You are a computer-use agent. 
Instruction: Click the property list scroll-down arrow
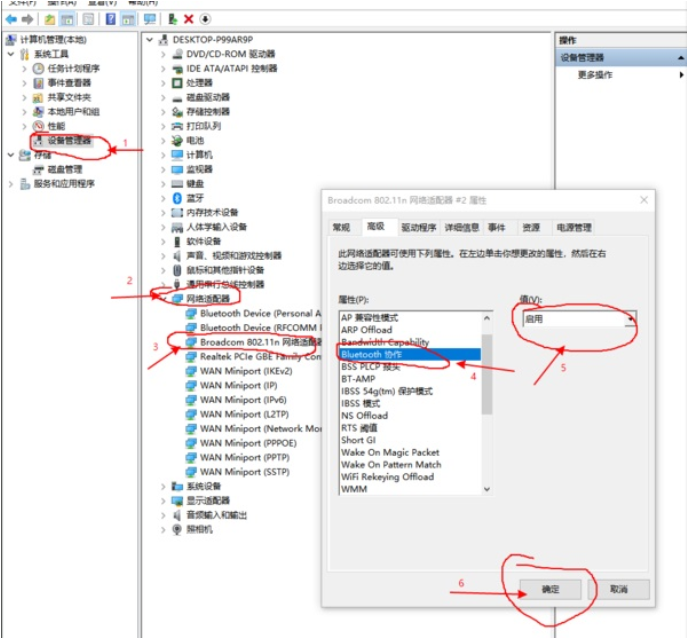click(487, 489)
